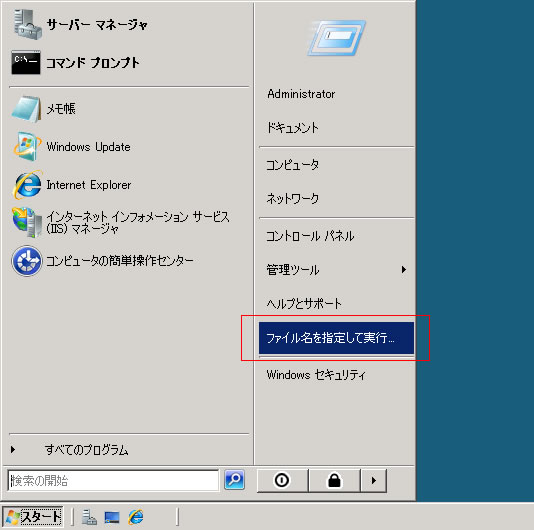Expand the shutdown options arrow

pos(374,480)
